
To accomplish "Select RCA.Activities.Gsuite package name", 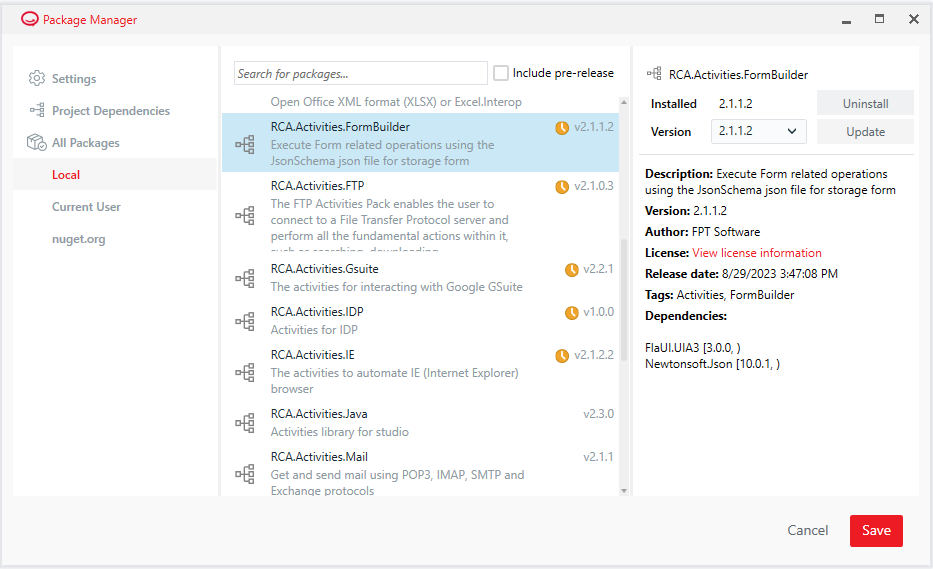I will coord(324,269).
